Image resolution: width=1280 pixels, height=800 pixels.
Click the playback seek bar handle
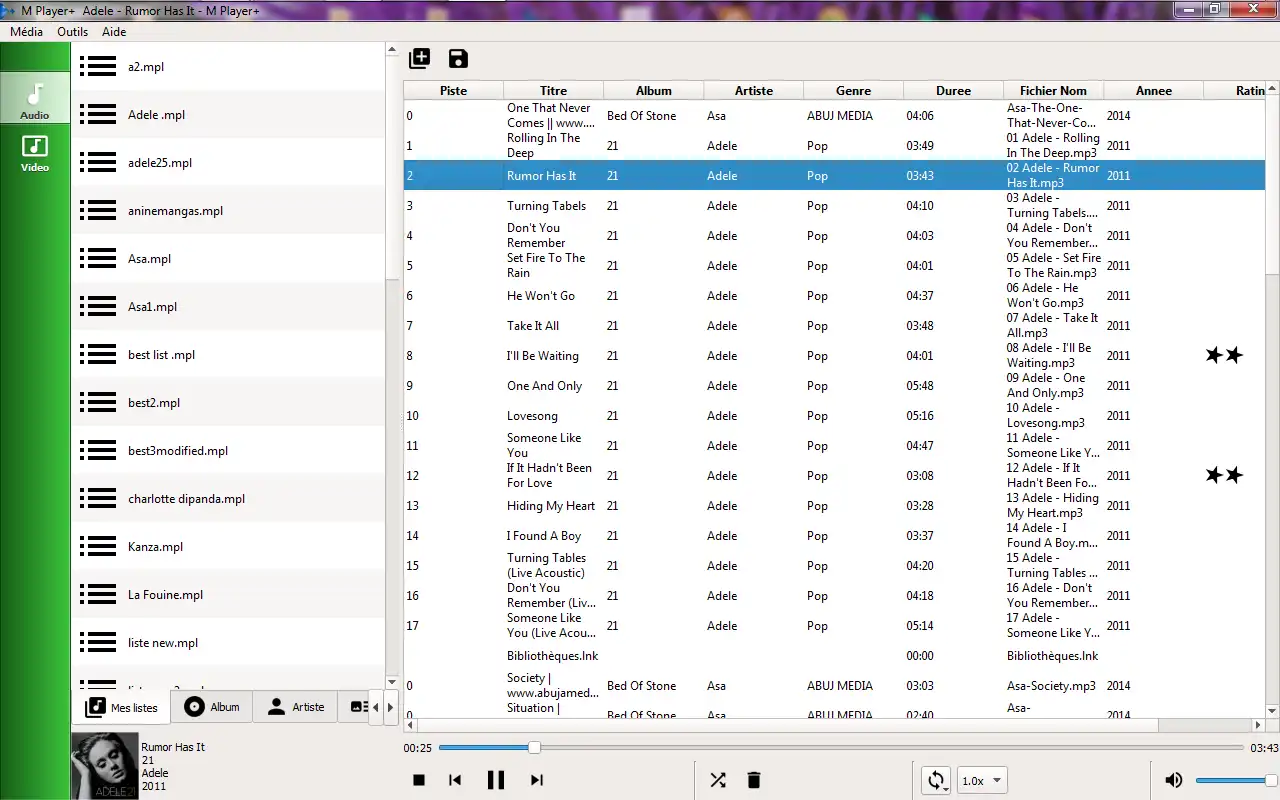click(x=534, y=747)
